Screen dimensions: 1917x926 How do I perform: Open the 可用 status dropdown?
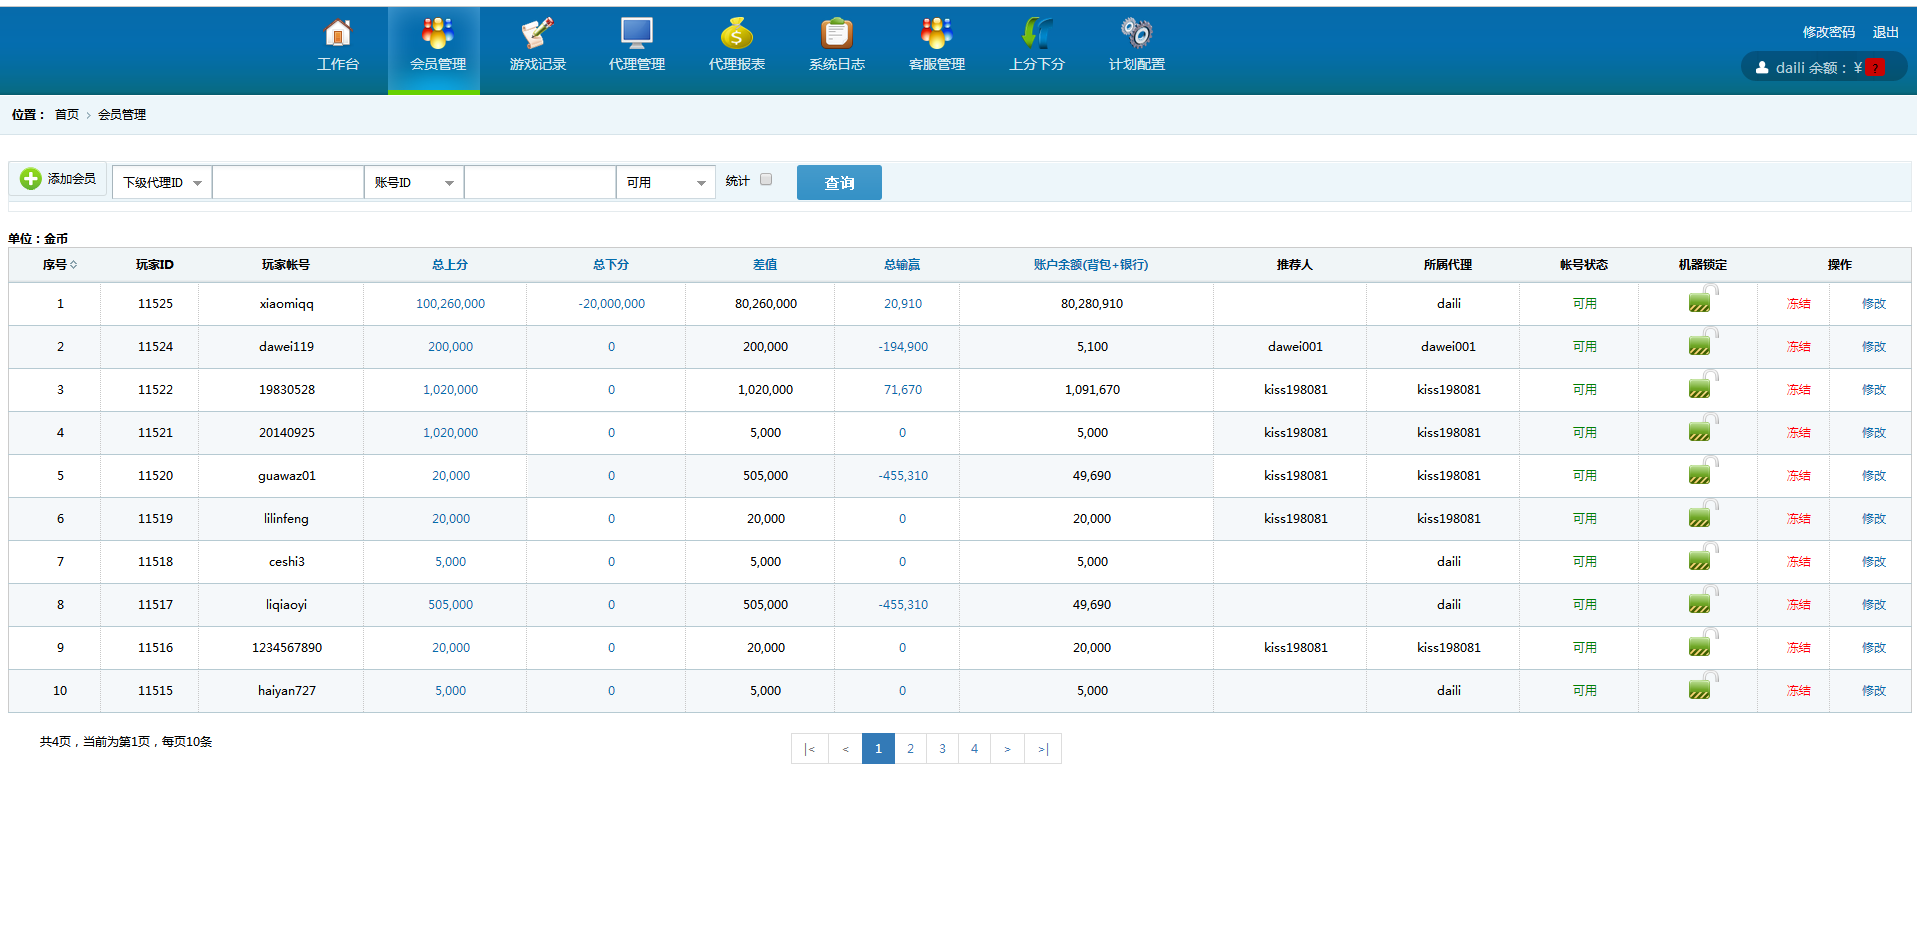pyautogui.click(x=666, y=183)
